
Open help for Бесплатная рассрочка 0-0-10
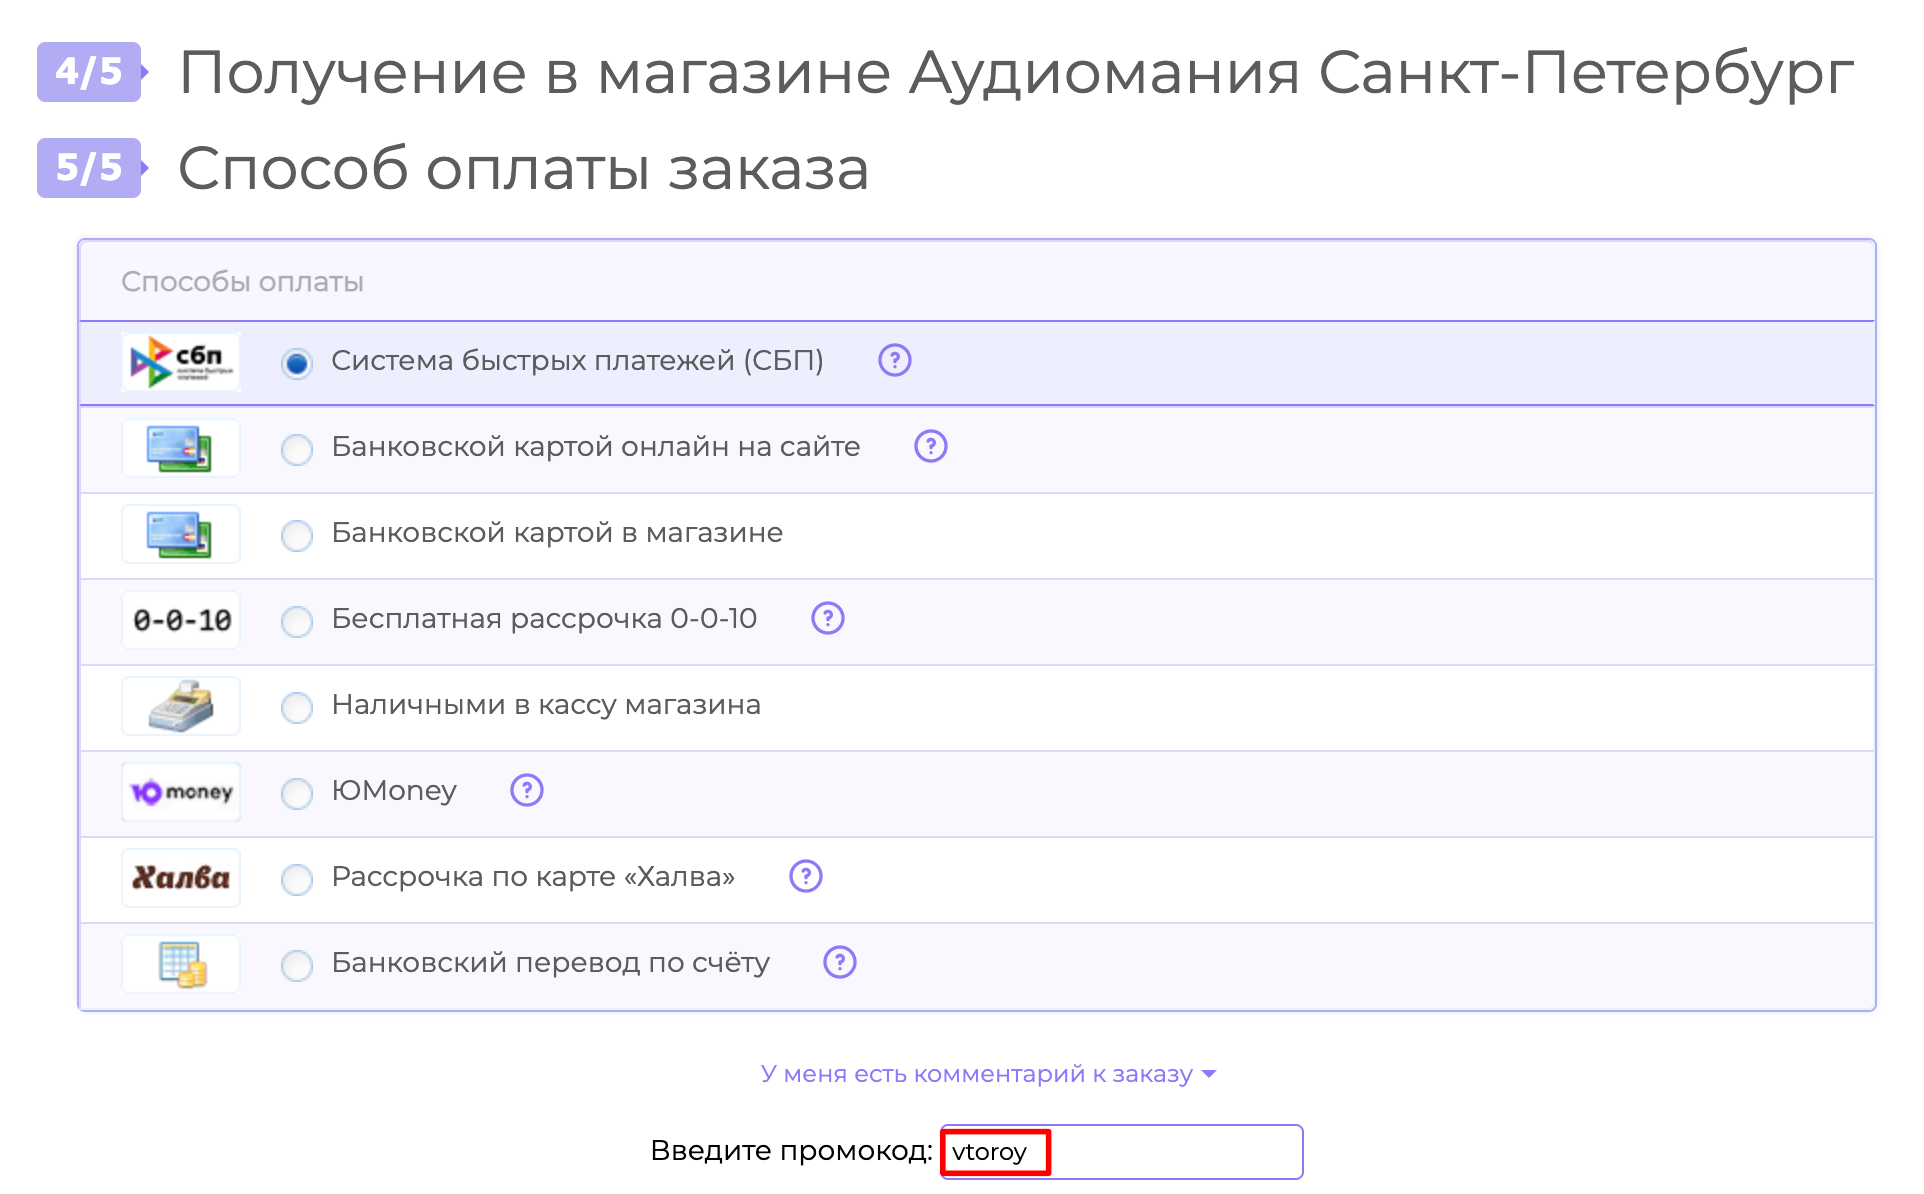828,620
